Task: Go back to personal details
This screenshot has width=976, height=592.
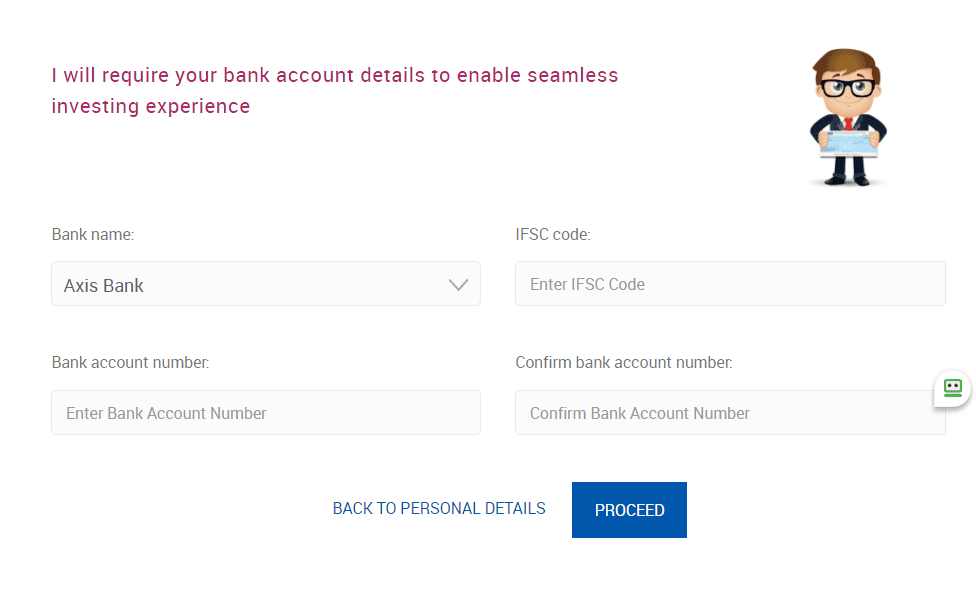Action: 439,509
